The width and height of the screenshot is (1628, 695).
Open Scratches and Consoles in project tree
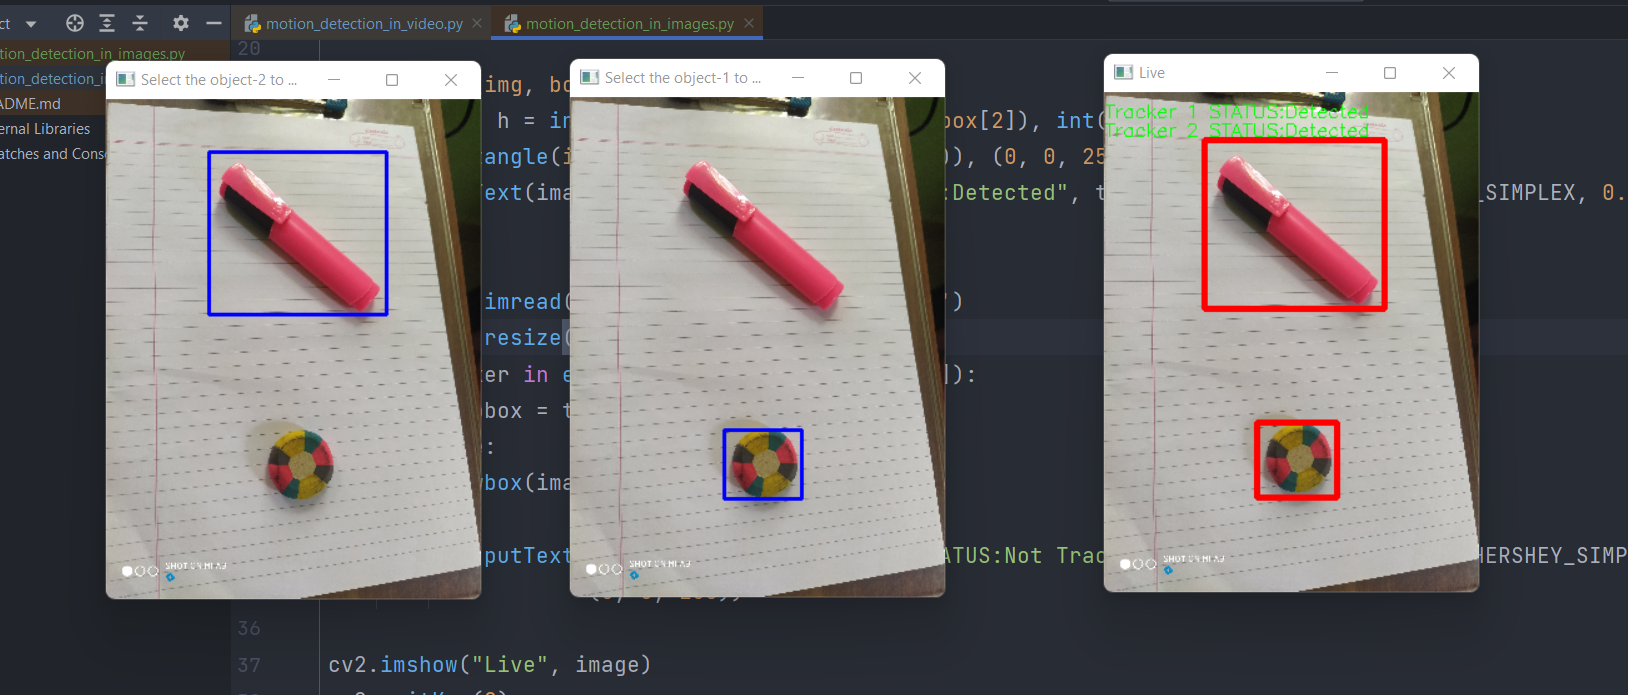(x=52, y=154)
